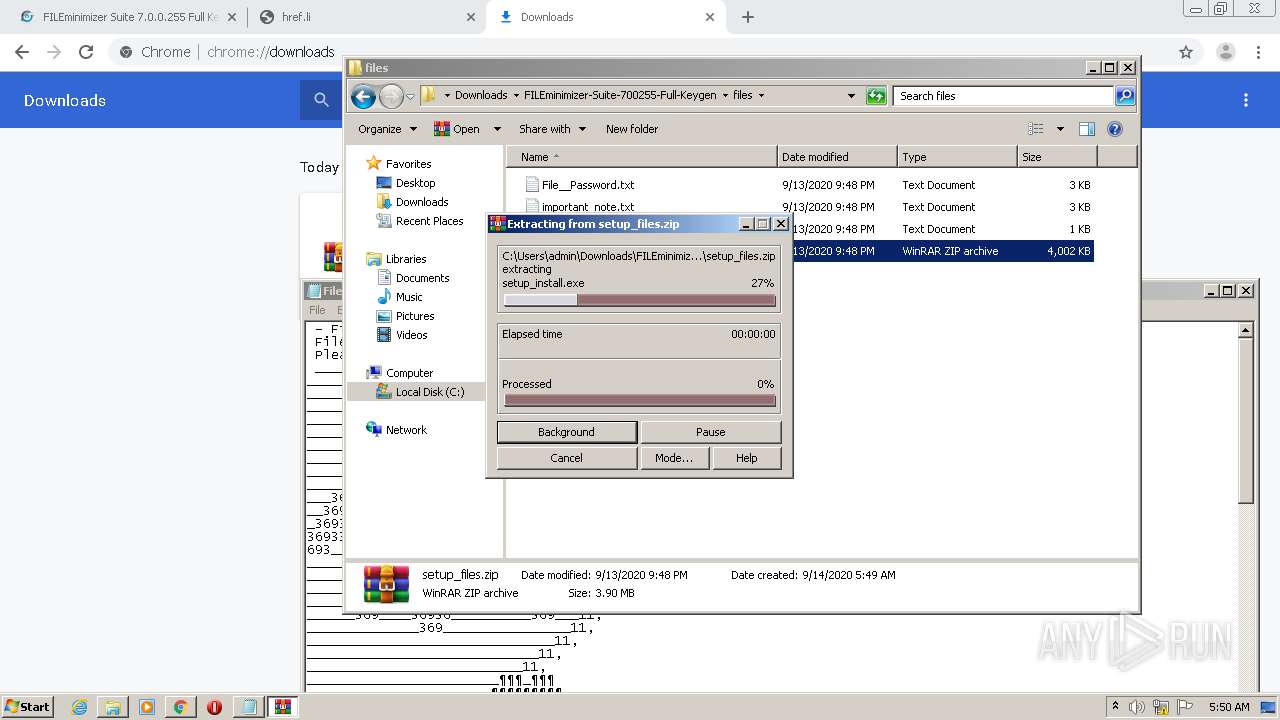Click the setup_install.exe extraction progress bar
Screen dimensions: 1280x720
coord(640,300)
